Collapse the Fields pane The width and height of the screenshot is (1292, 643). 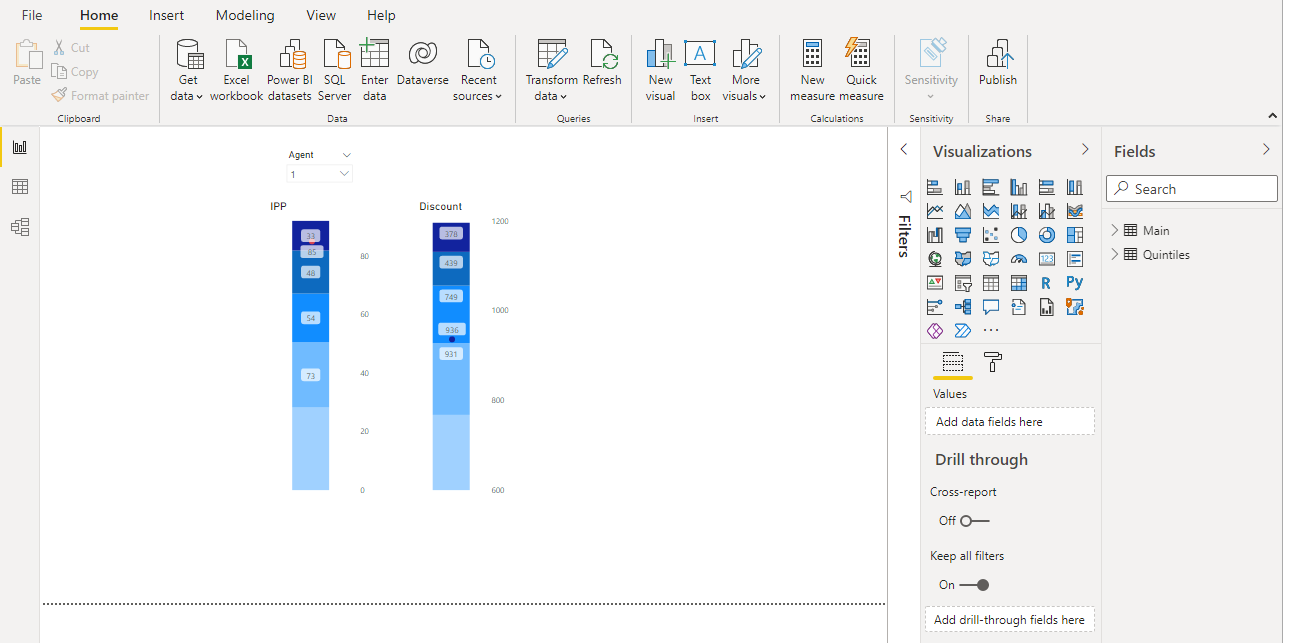1266,149
